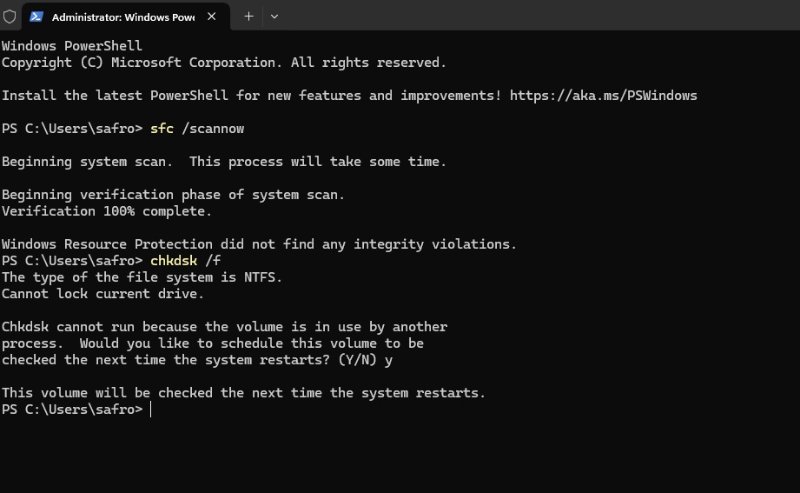Click the empty title bar area
This screenshot has height=493, width=800.
tap(540, 16)
